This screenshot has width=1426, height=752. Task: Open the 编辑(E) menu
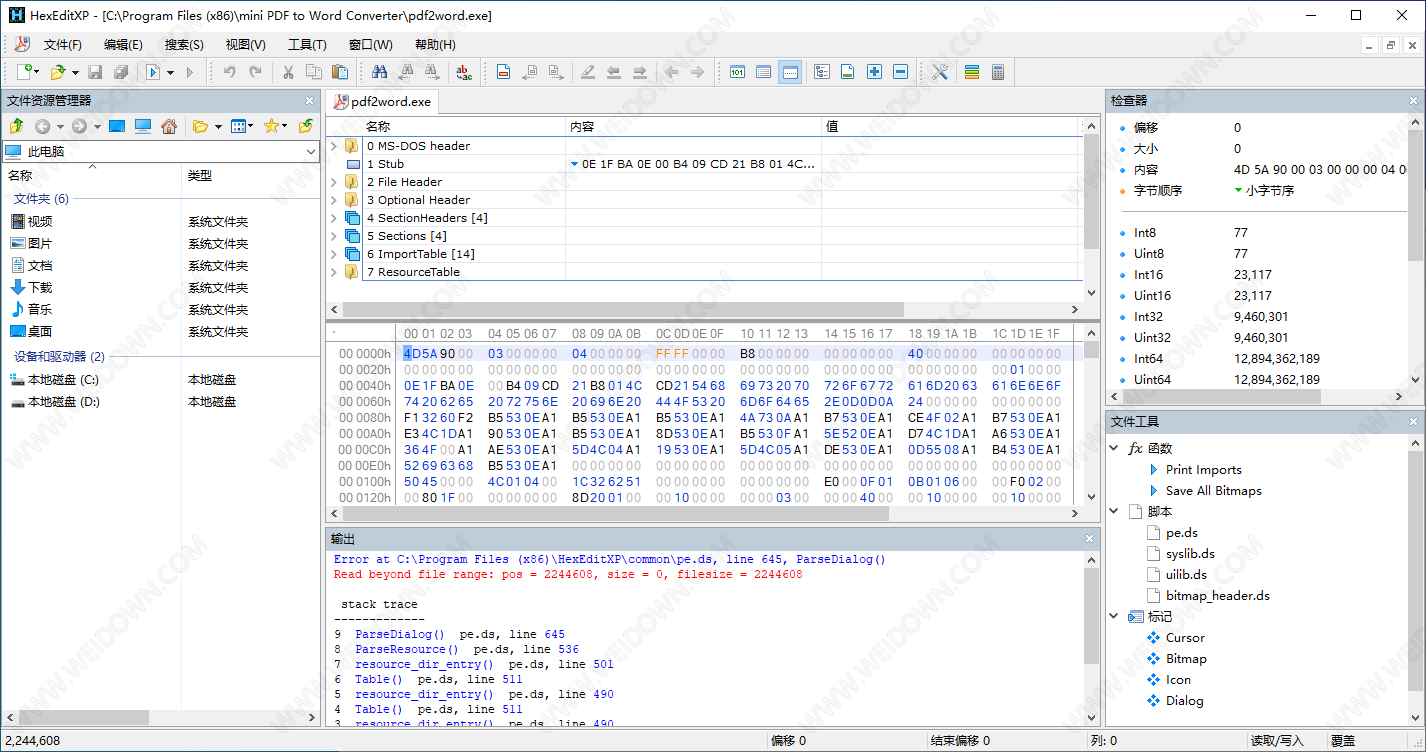click(x=123, y=45)
